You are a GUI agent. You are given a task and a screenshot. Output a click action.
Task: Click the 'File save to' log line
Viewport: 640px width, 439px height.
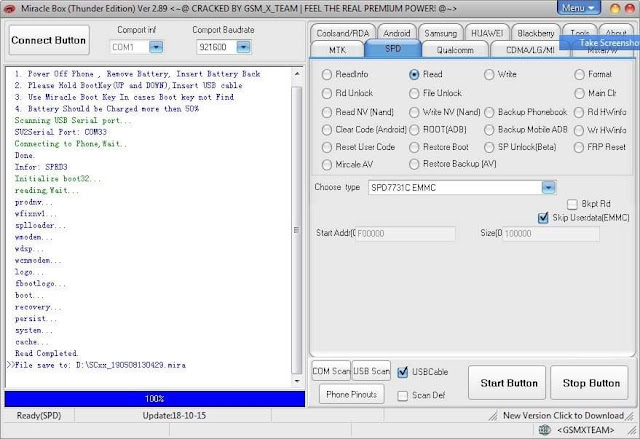coord(100,365)
